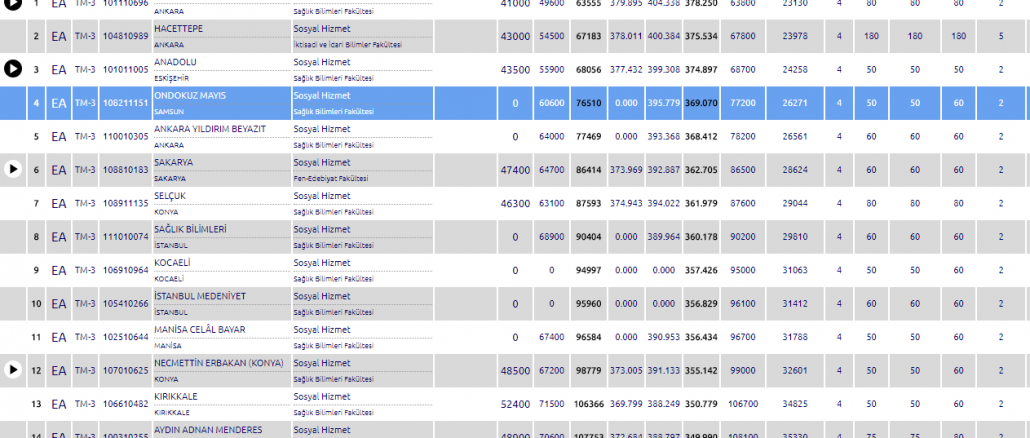This screenshot has height=438, width=1030.
Task: Click score 369.070 in ONDOKUZ MAYIS row
Action: (x=702, y=103)
